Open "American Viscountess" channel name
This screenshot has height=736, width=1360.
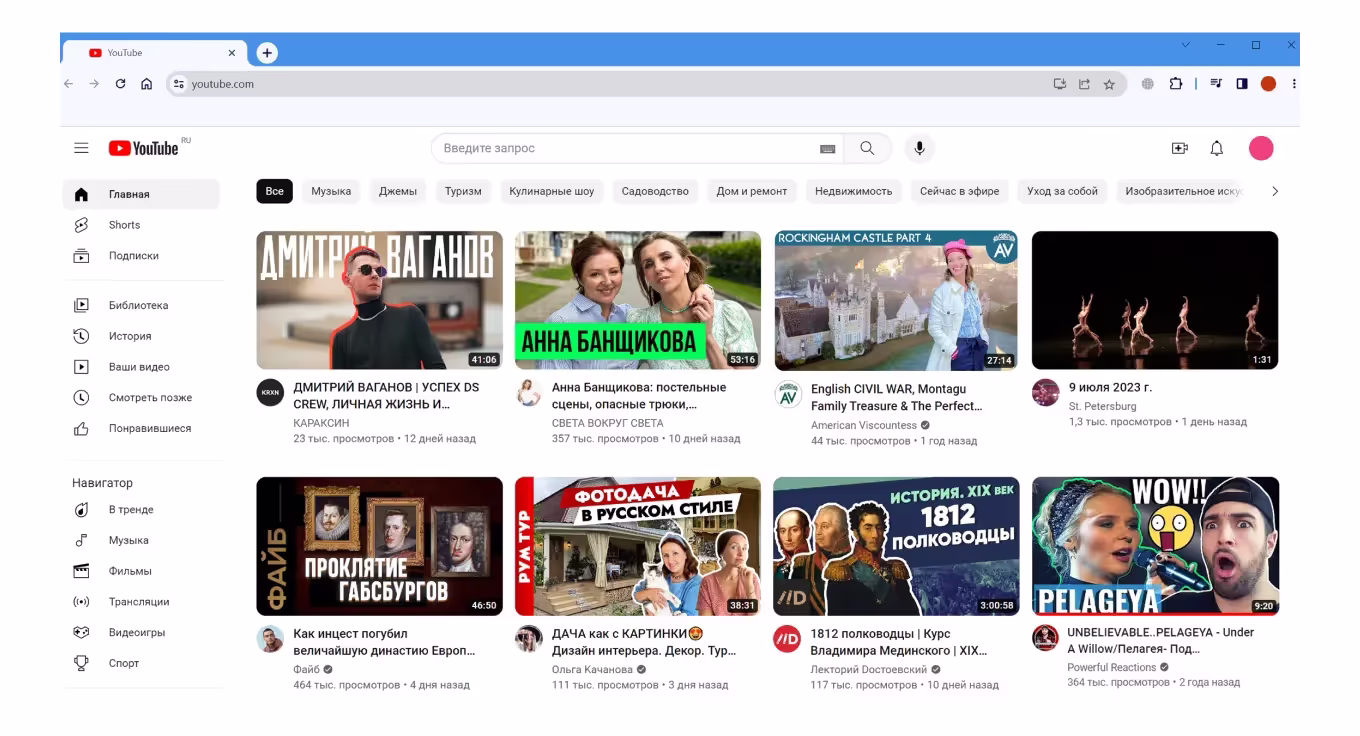point(863,425)
